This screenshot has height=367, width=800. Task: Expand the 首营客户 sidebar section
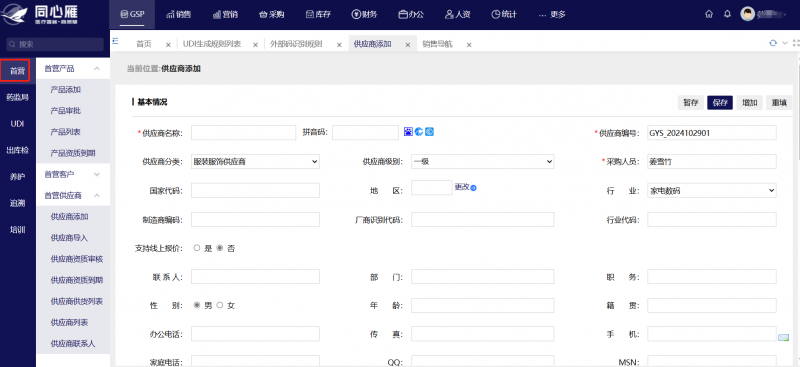pos(72,174)
